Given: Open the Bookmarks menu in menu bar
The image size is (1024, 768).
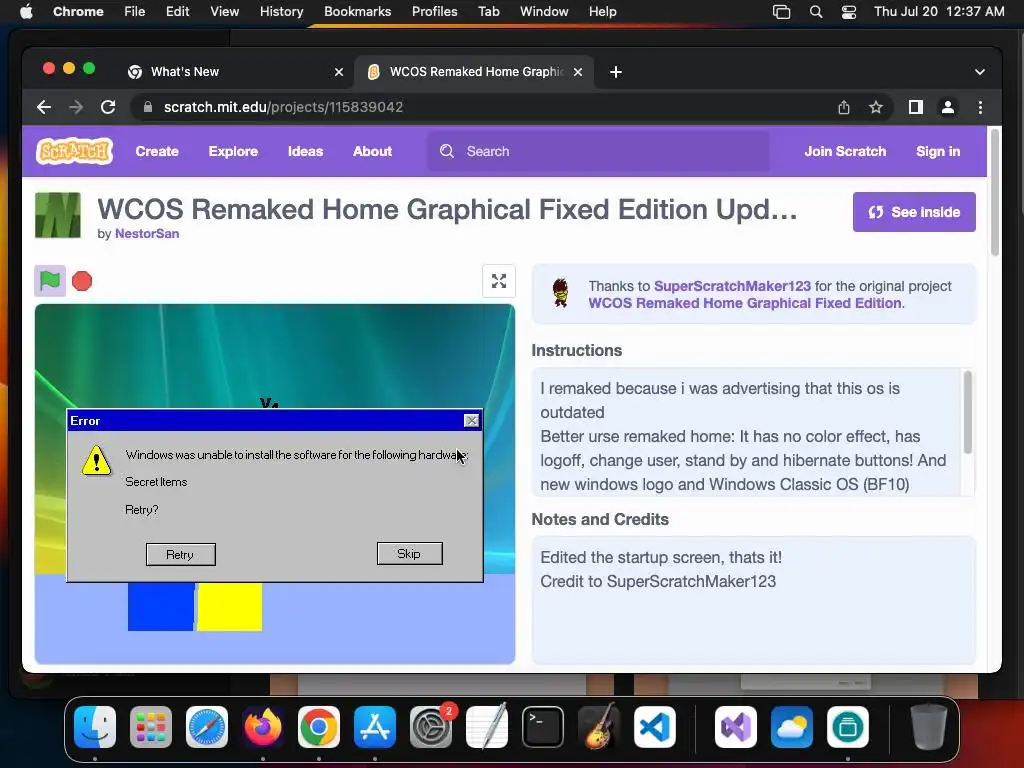Looking at the screenshot, I should tap(357, 12).
